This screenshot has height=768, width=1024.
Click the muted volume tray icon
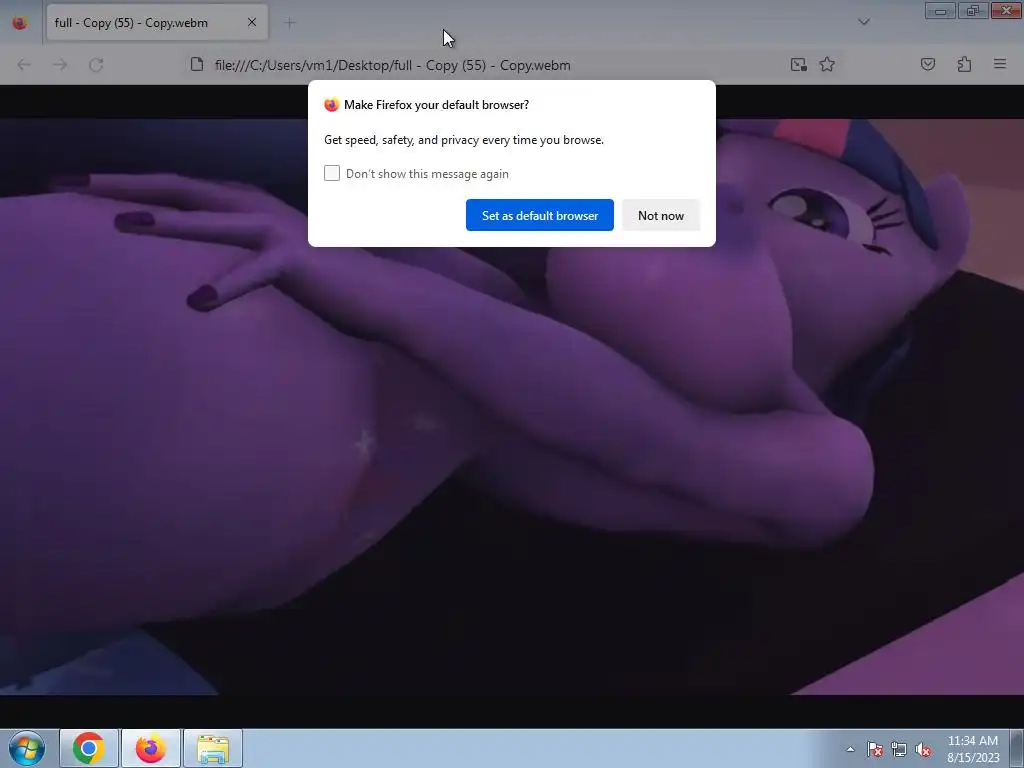(923, 749)
